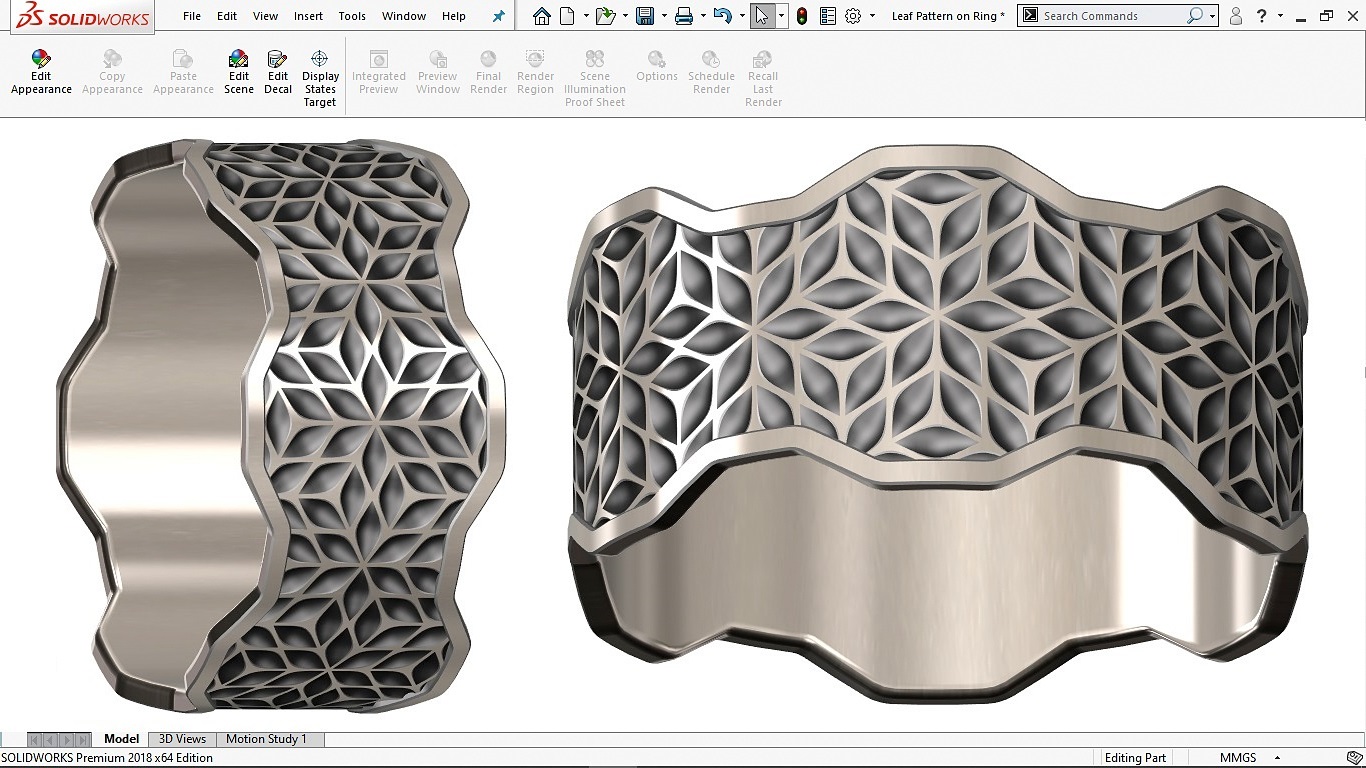1366x768 pixels.
Task: Open the File Properties list icon
Action: tap(827, 16)
